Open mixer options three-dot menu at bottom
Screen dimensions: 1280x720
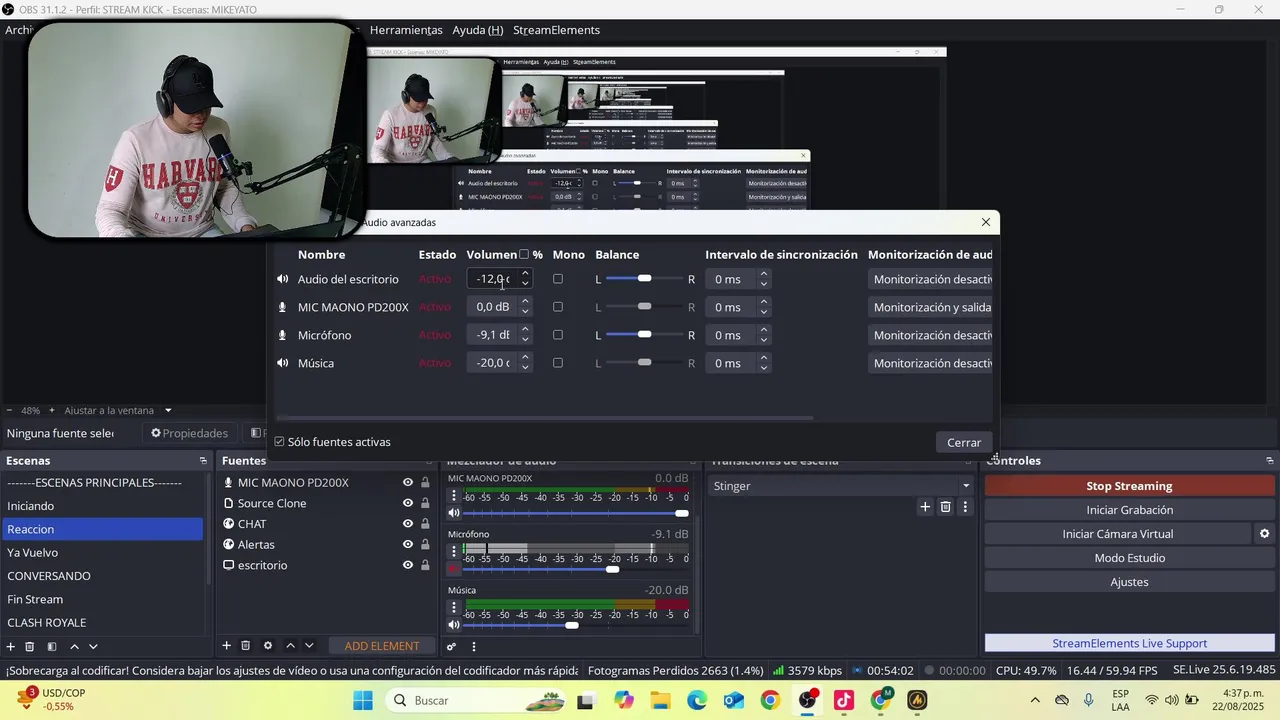tap(474, 647)
